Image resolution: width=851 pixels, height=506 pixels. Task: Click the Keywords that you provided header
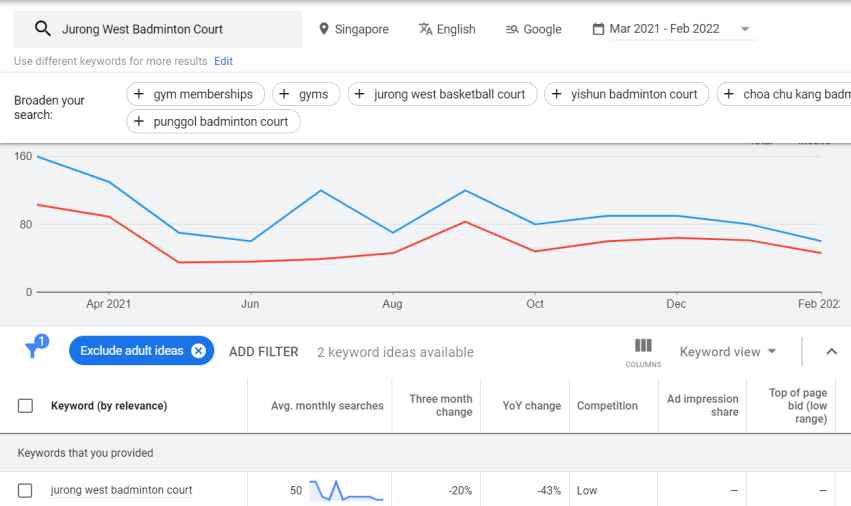pyautogui.click(x=85, y=453)
